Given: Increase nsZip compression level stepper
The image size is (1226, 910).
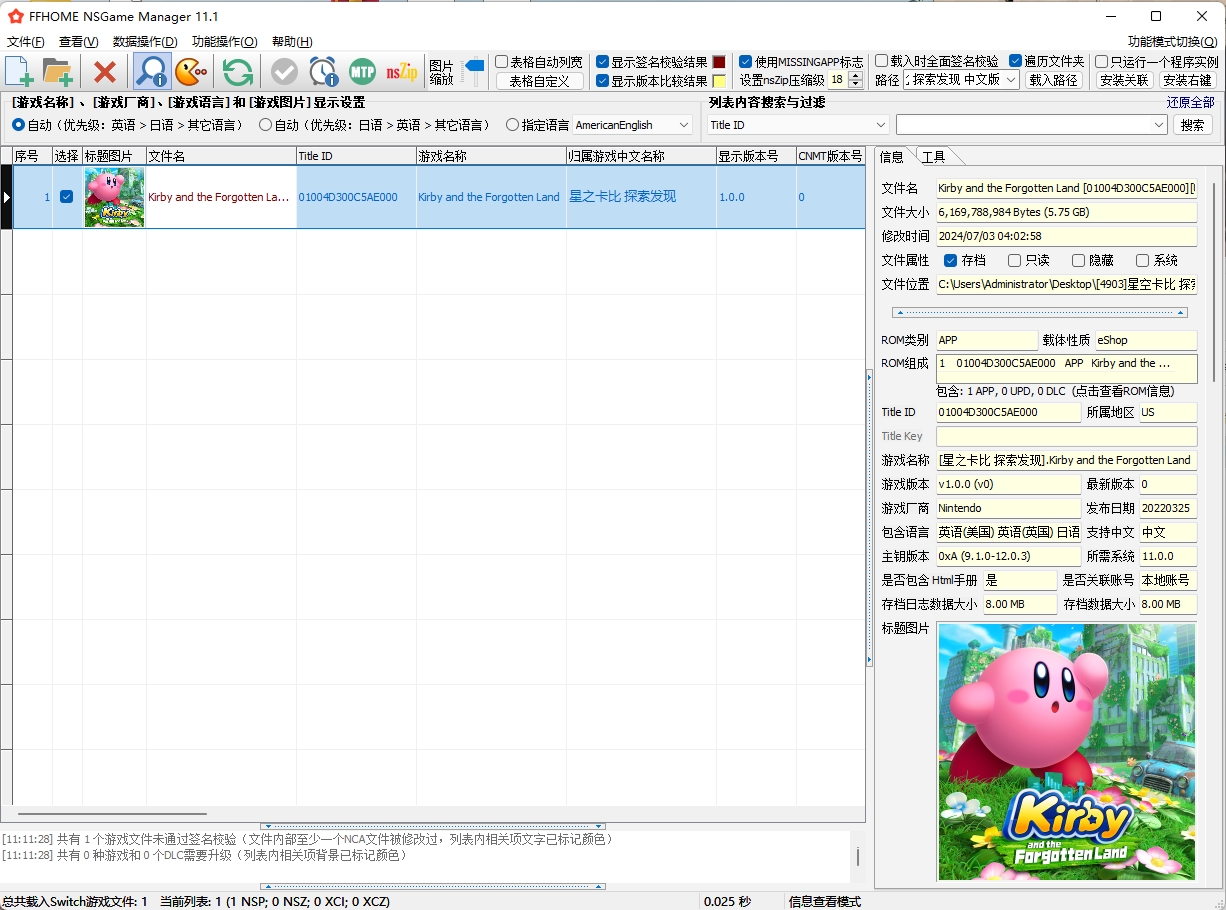Looking at the screenshot, I should click(x=856, y=76).
